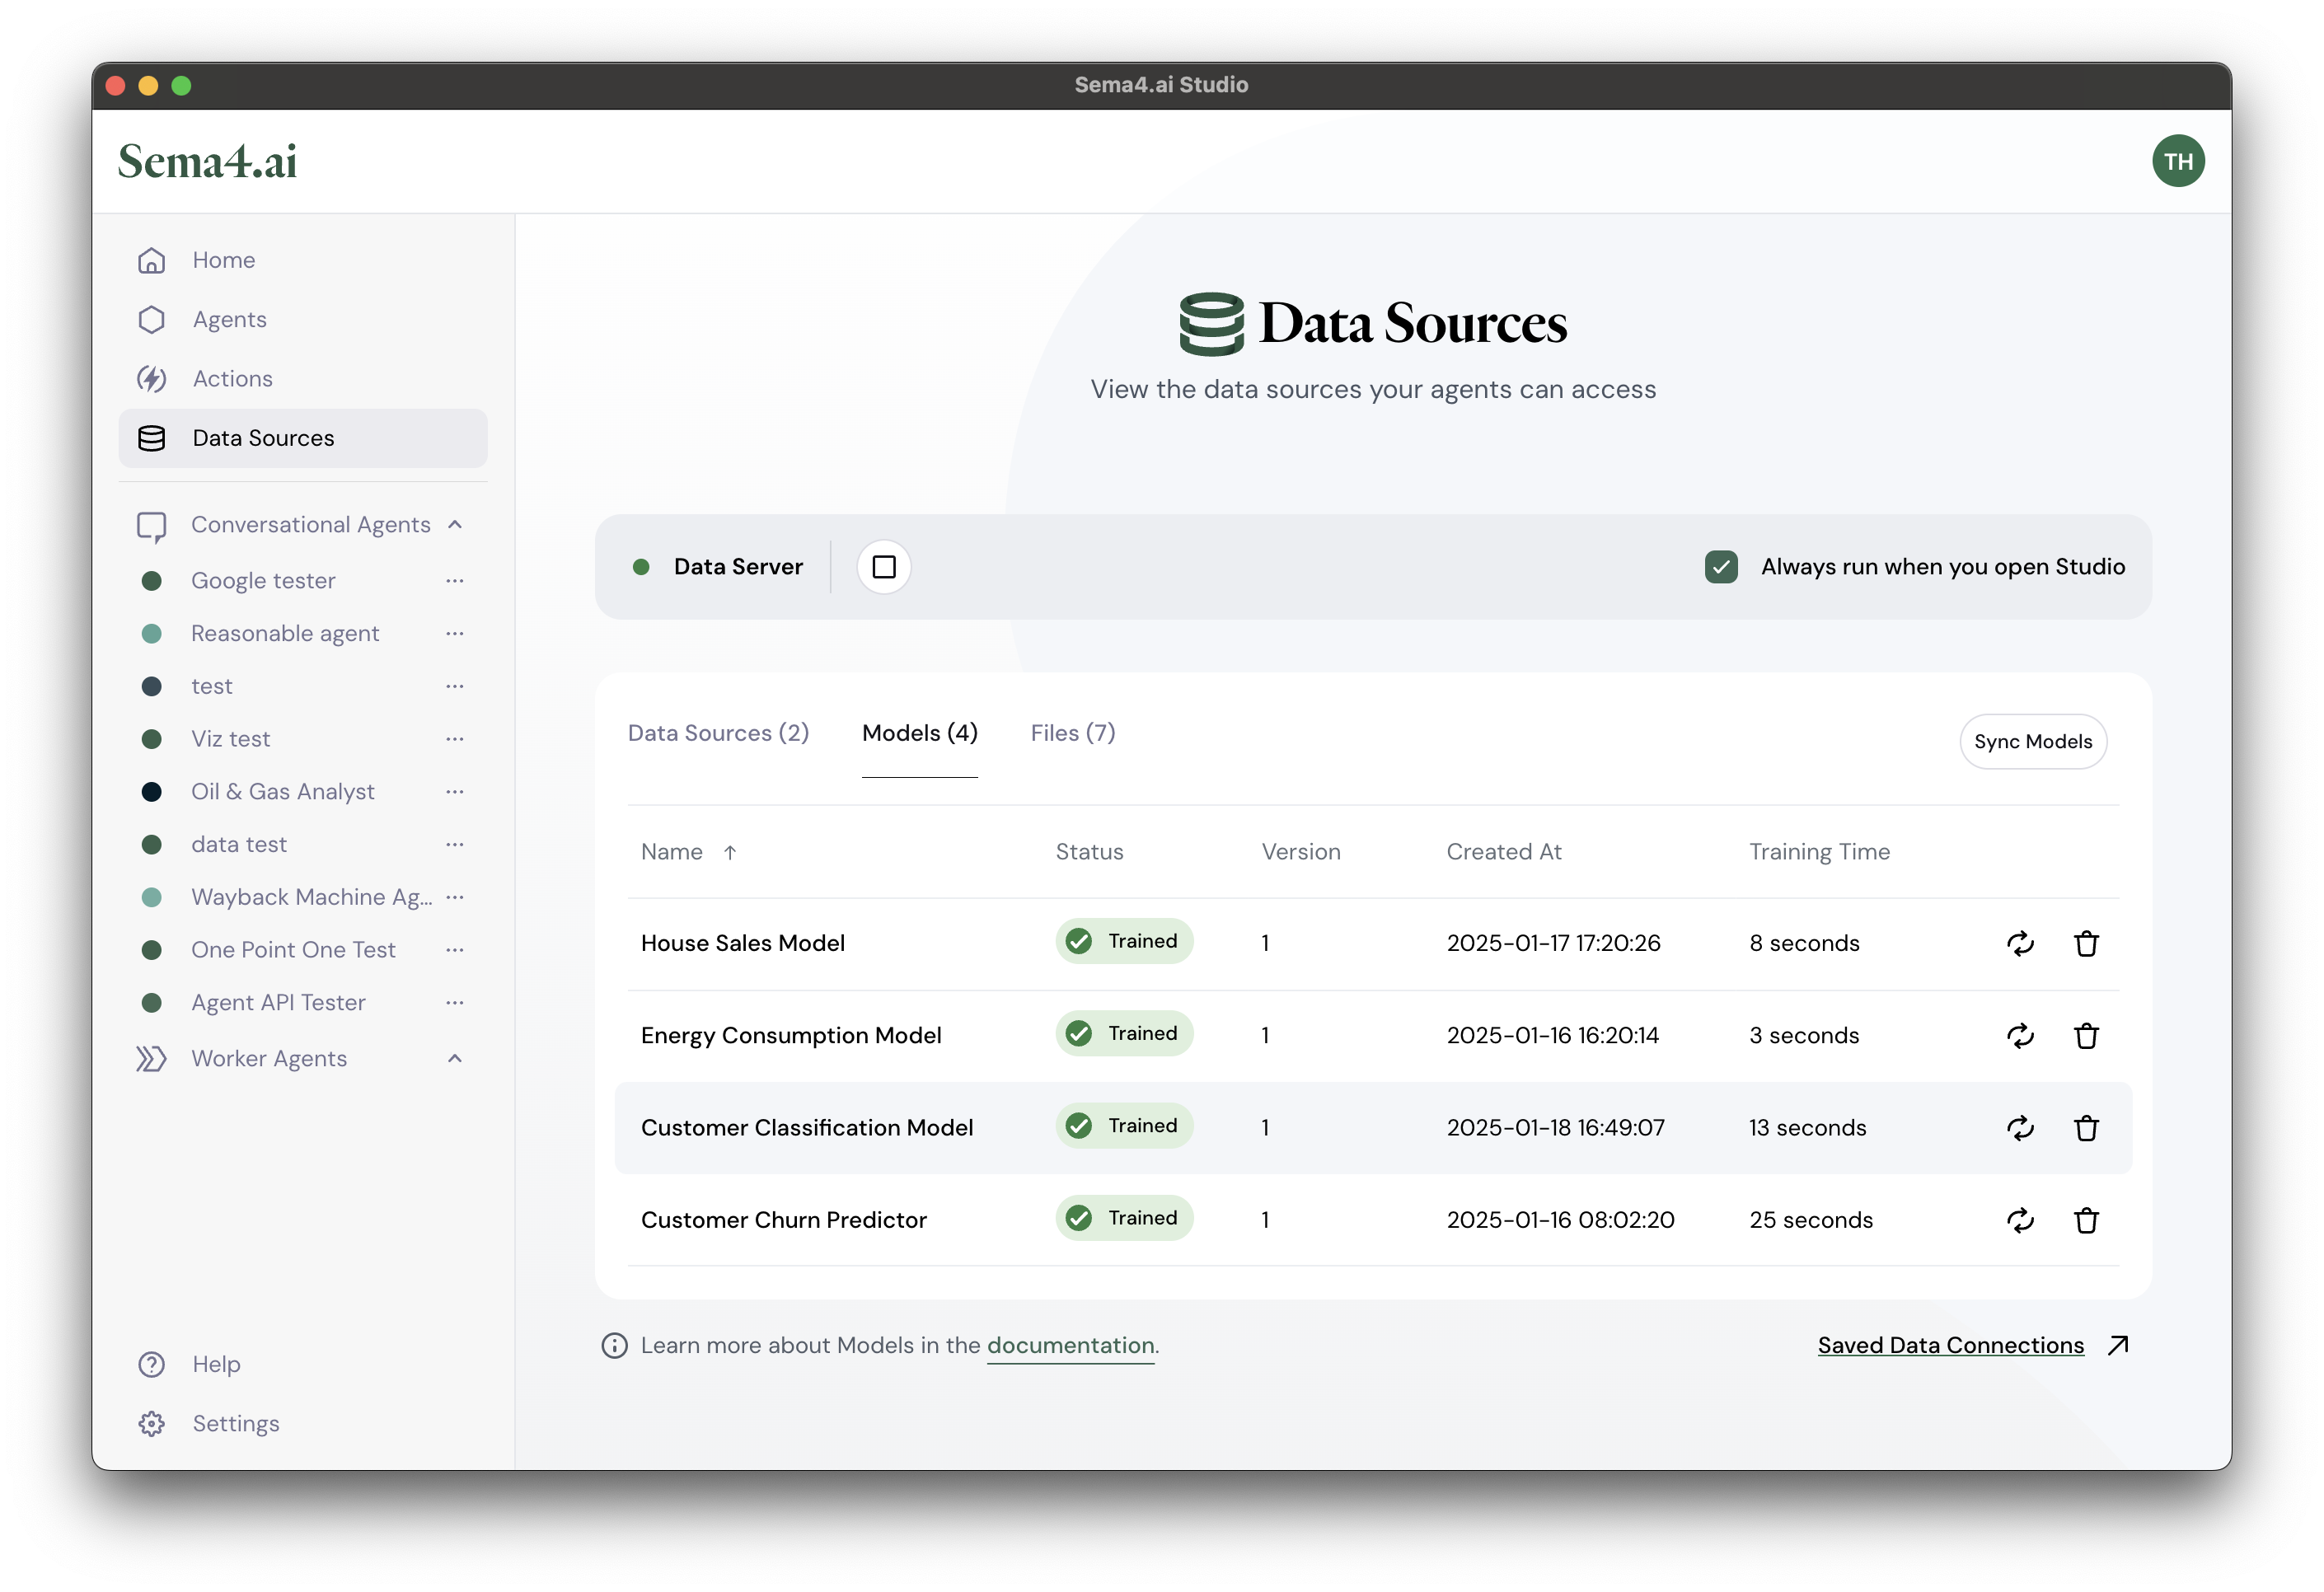2324x1592 pixels.
Task: Switch to the Files (7) tab
Action: click(1072, 733)
